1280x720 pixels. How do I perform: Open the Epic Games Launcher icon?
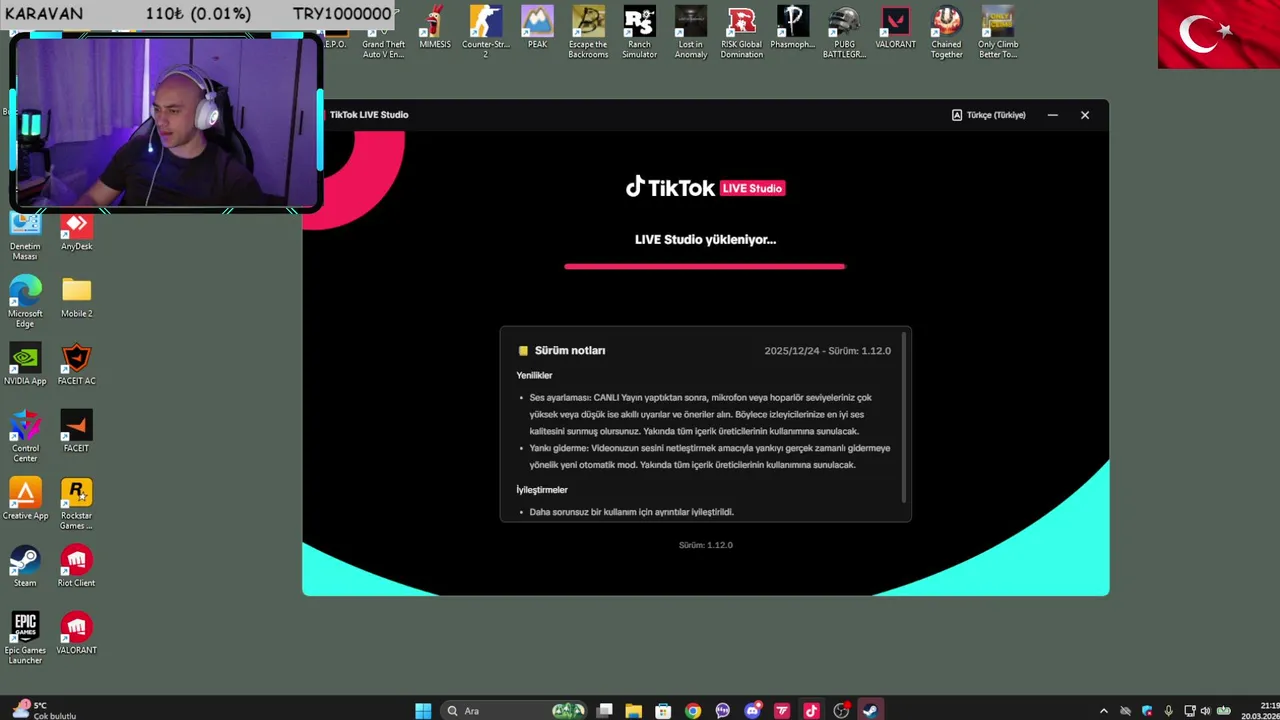pyautogui.click(x=25, y=637)
